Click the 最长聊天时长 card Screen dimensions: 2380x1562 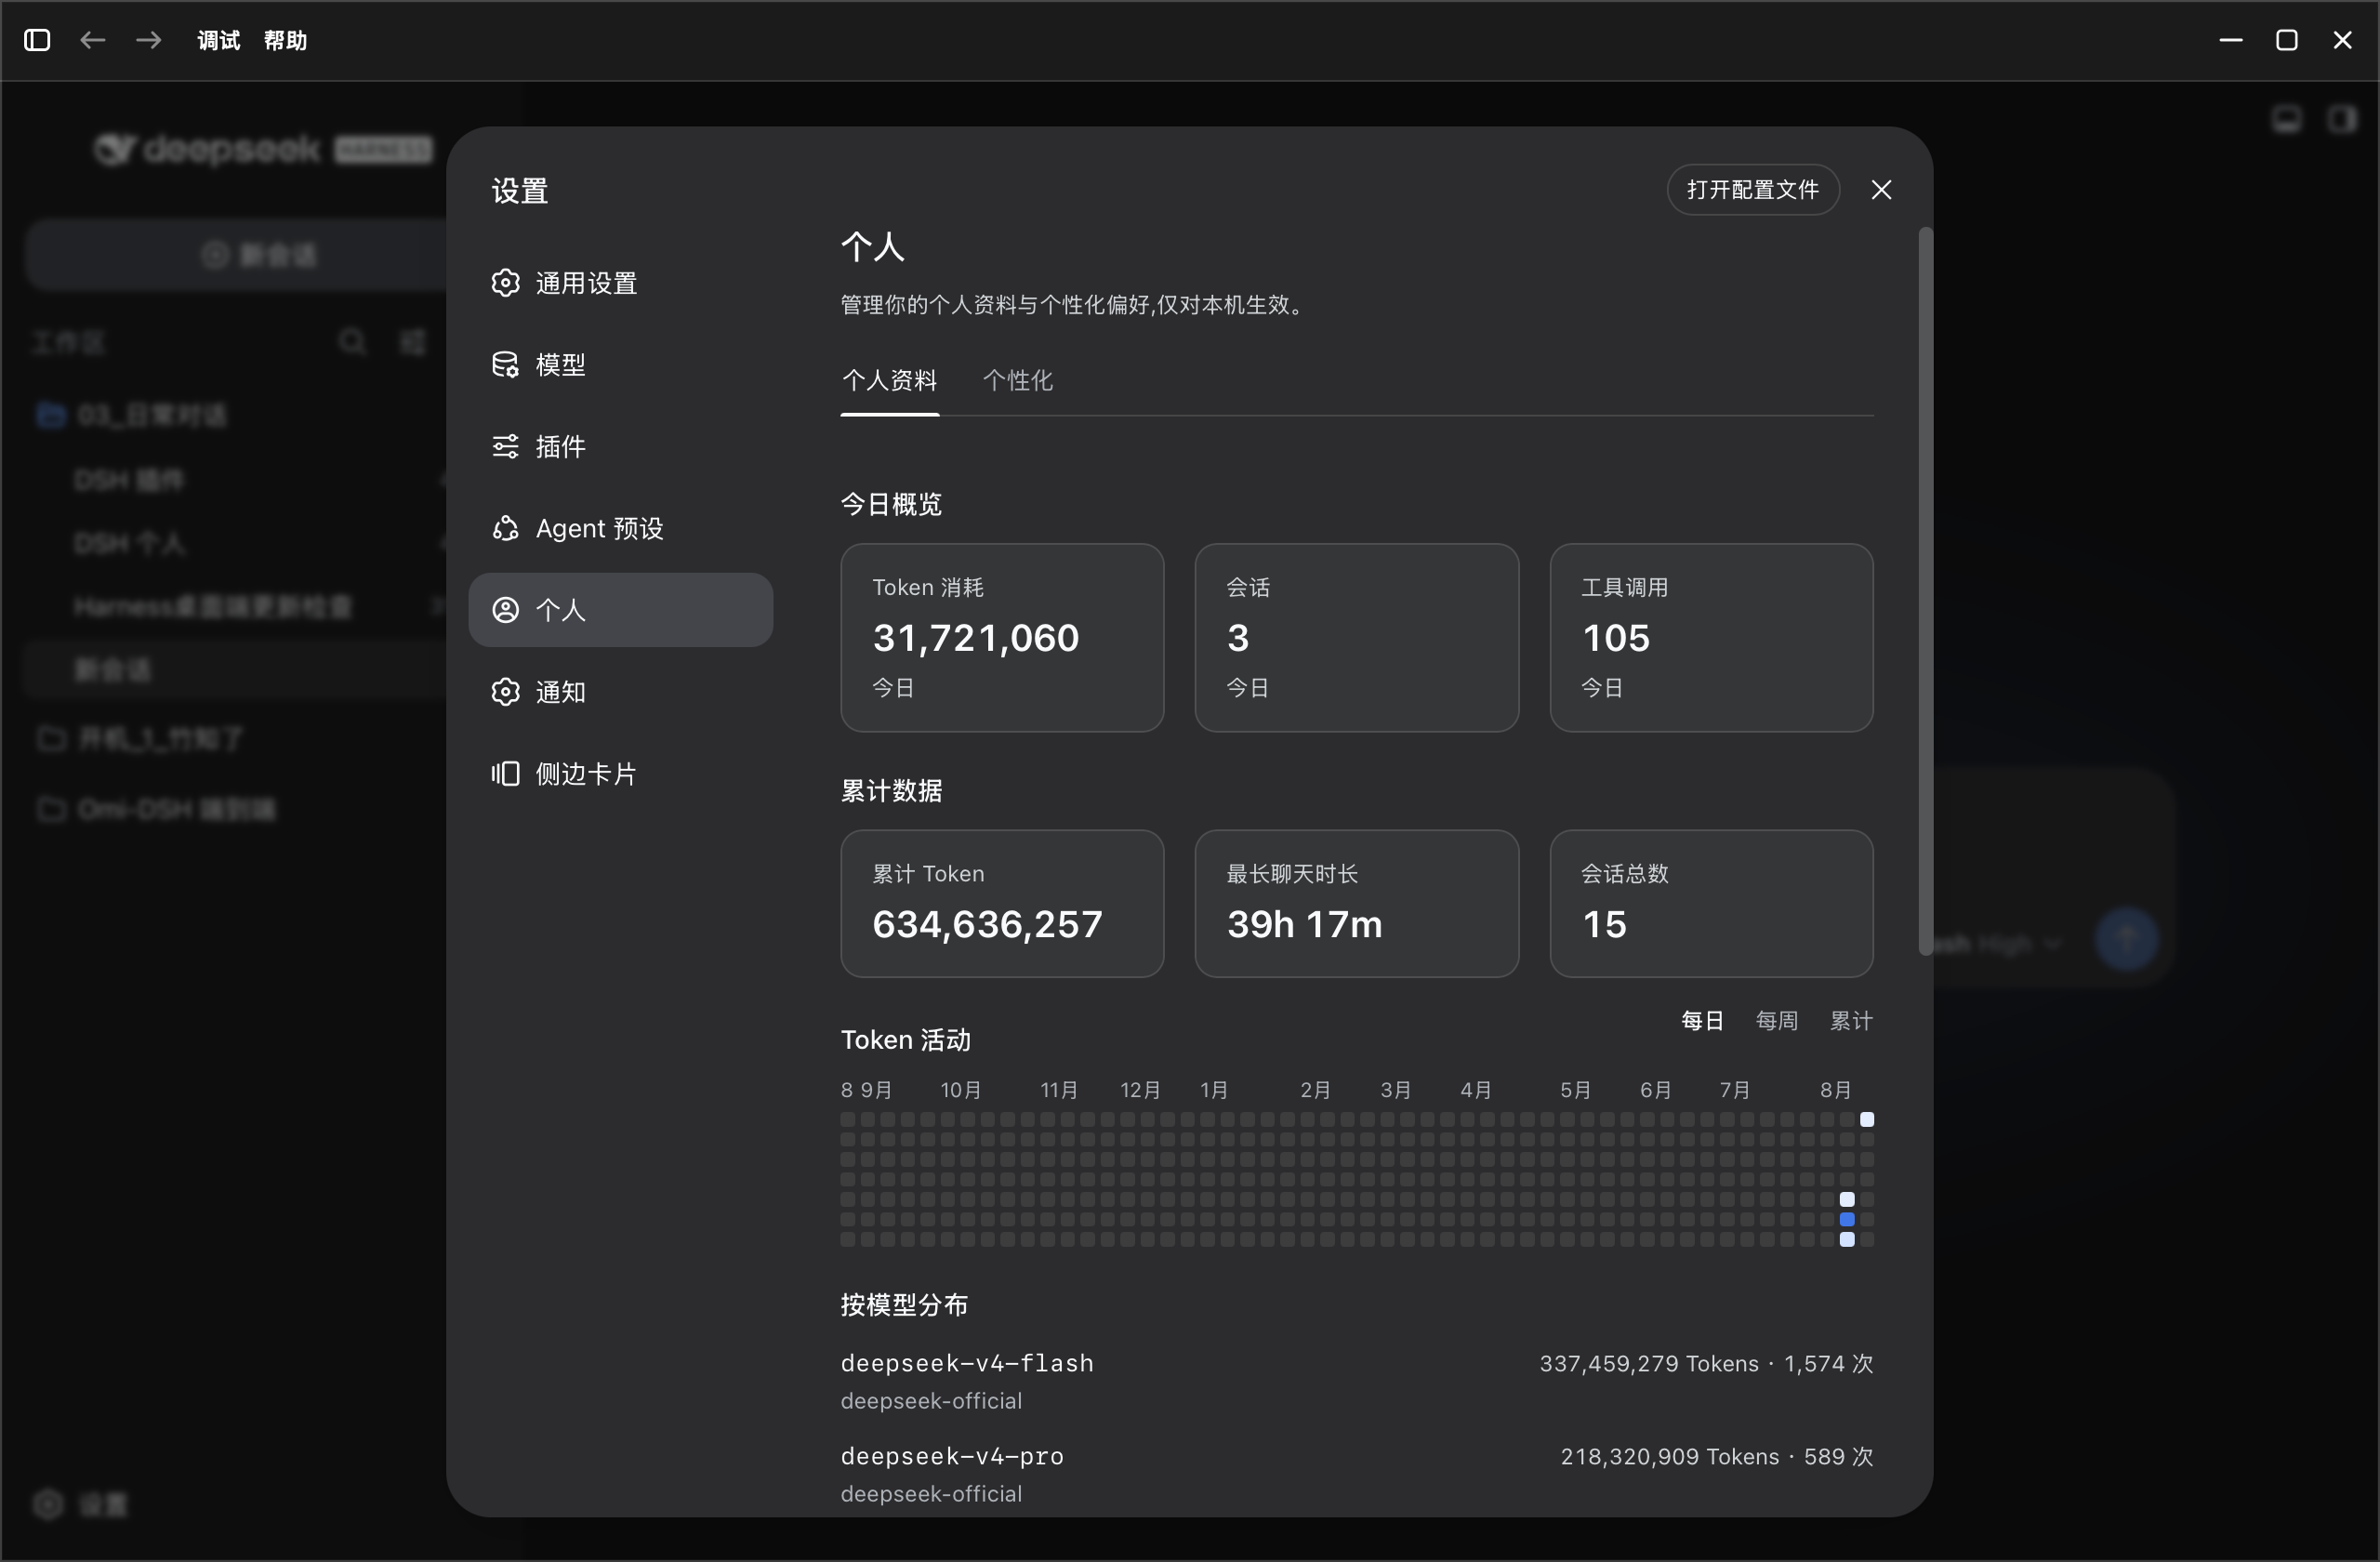[1356, 904]
